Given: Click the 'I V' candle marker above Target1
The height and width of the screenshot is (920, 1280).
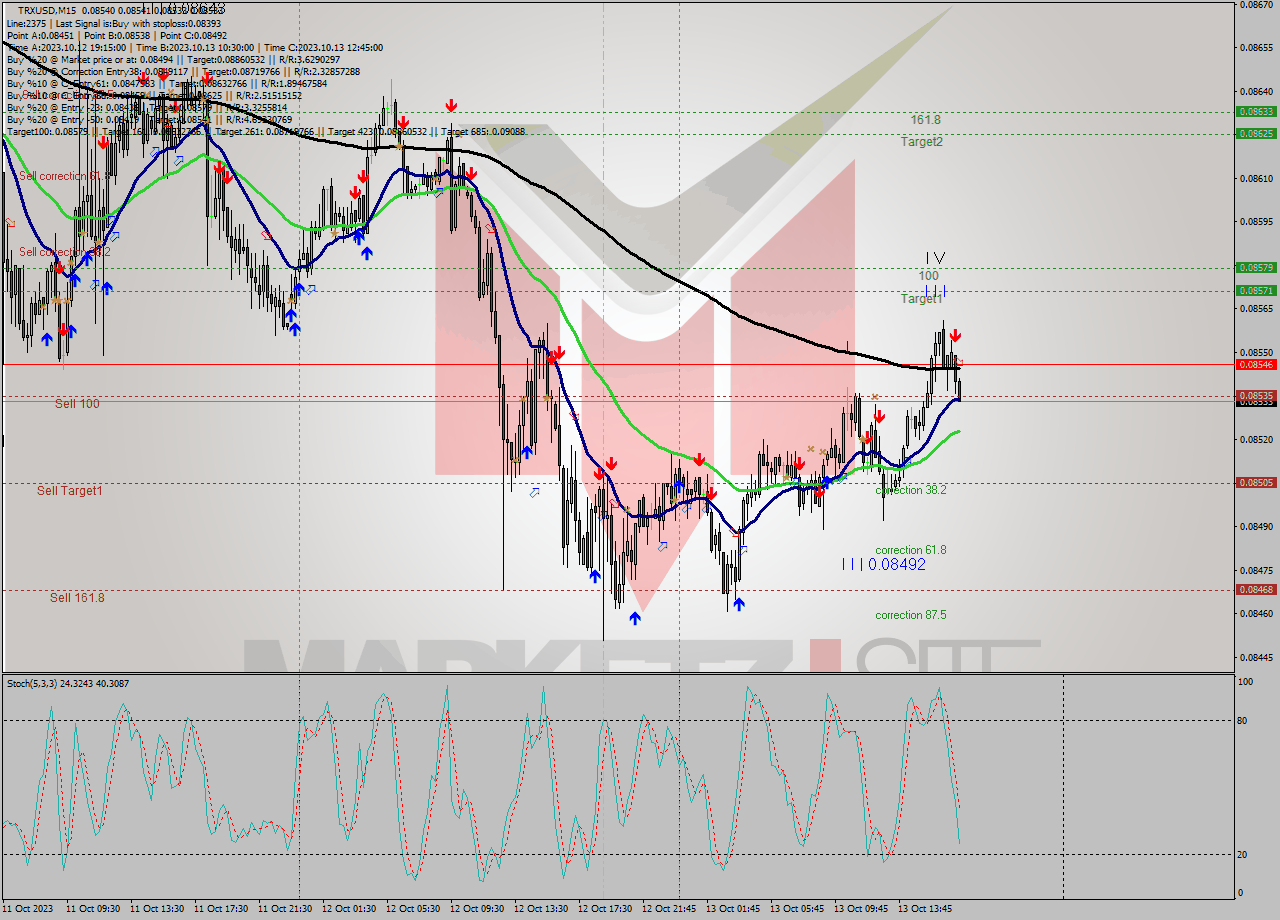Looking at the screenshot, I should point(934,258).
